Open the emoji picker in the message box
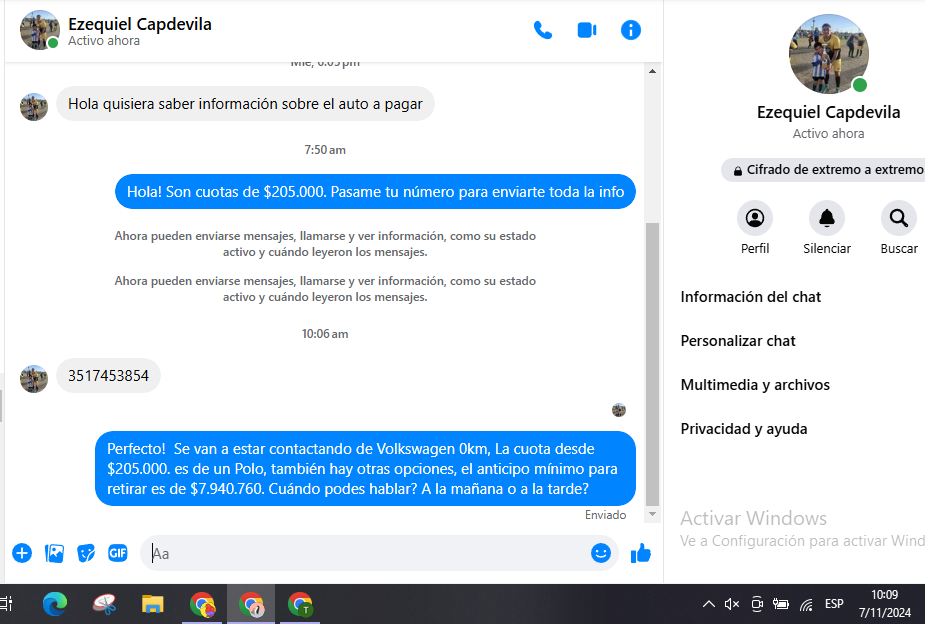The height and width of the screenshot is (624, 925). click(601, 553)
